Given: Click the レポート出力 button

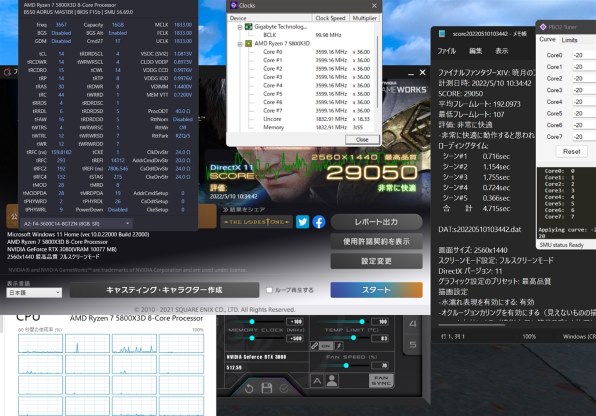Looking at the screenshot, I should 376,222.
